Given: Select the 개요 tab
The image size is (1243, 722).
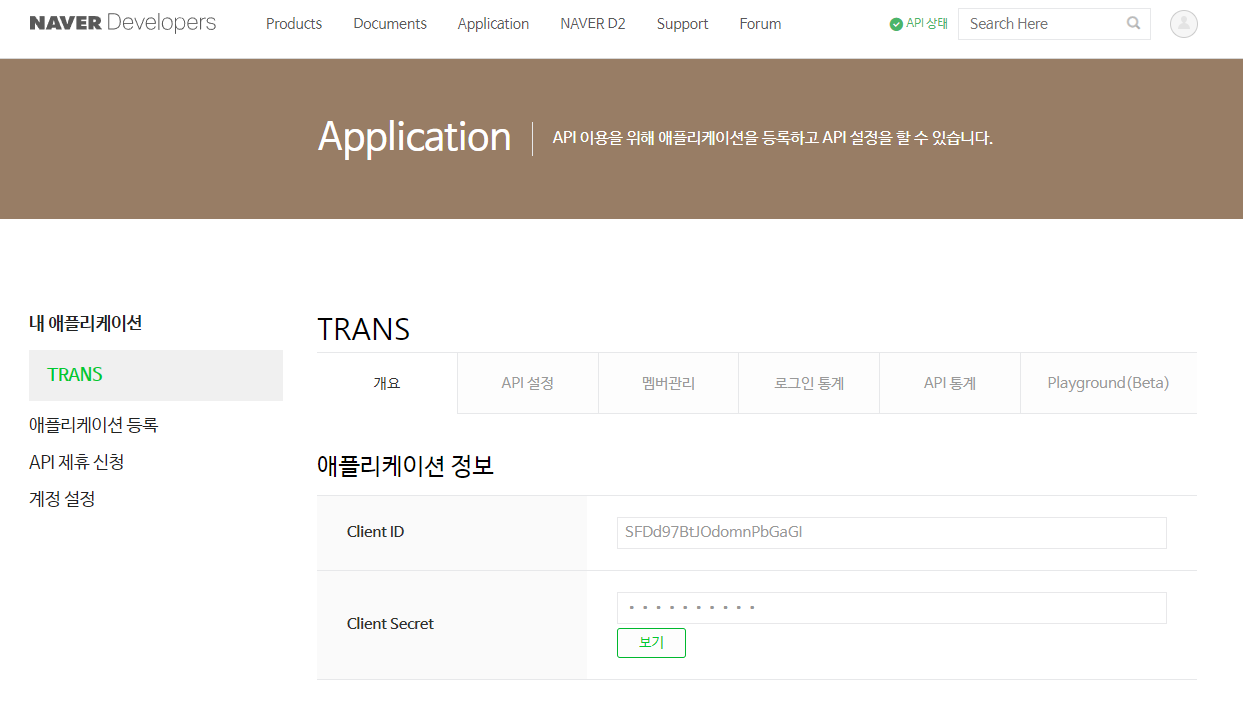Looking at the screenshot, I should point(387,383).
